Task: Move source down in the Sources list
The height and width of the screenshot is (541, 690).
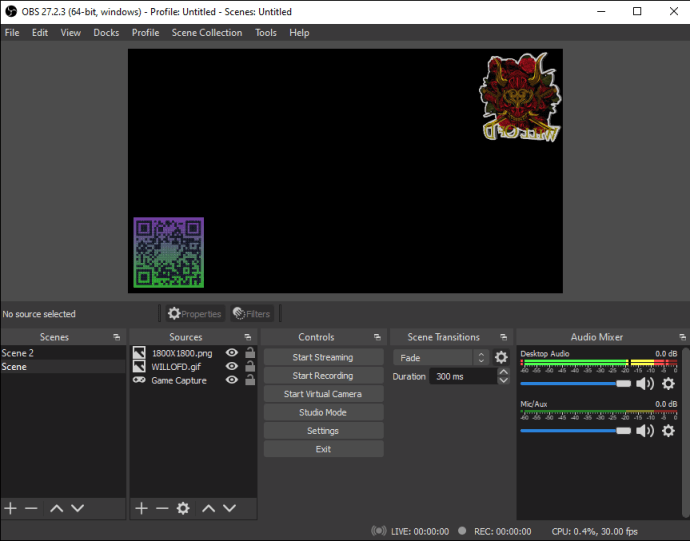Action: pyautogui.click(x=229, y=508)
